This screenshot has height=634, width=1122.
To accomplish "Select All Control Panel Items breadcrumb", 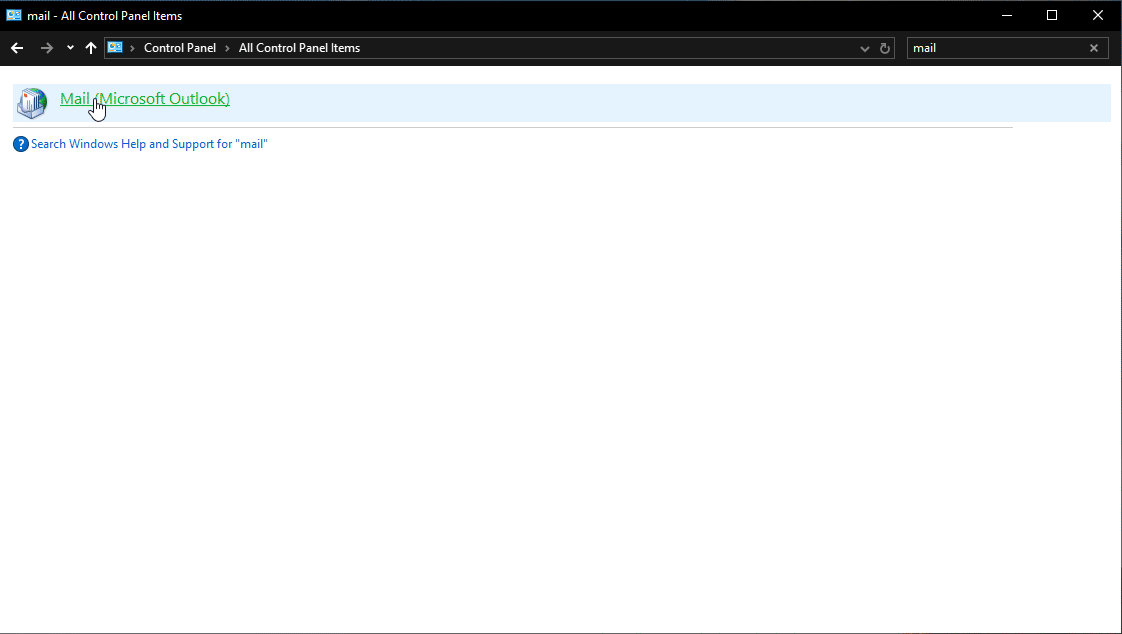I will tap(299, 48).
